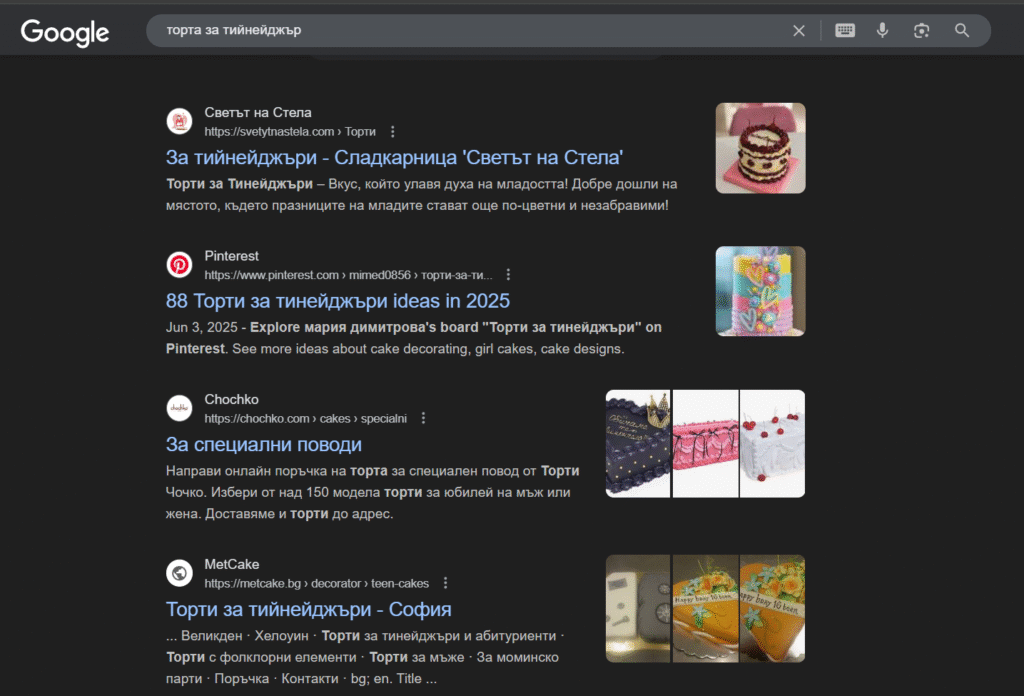Expand three-dot menu for Chochko result
The image size is (1024, 696).
point(423,418)
